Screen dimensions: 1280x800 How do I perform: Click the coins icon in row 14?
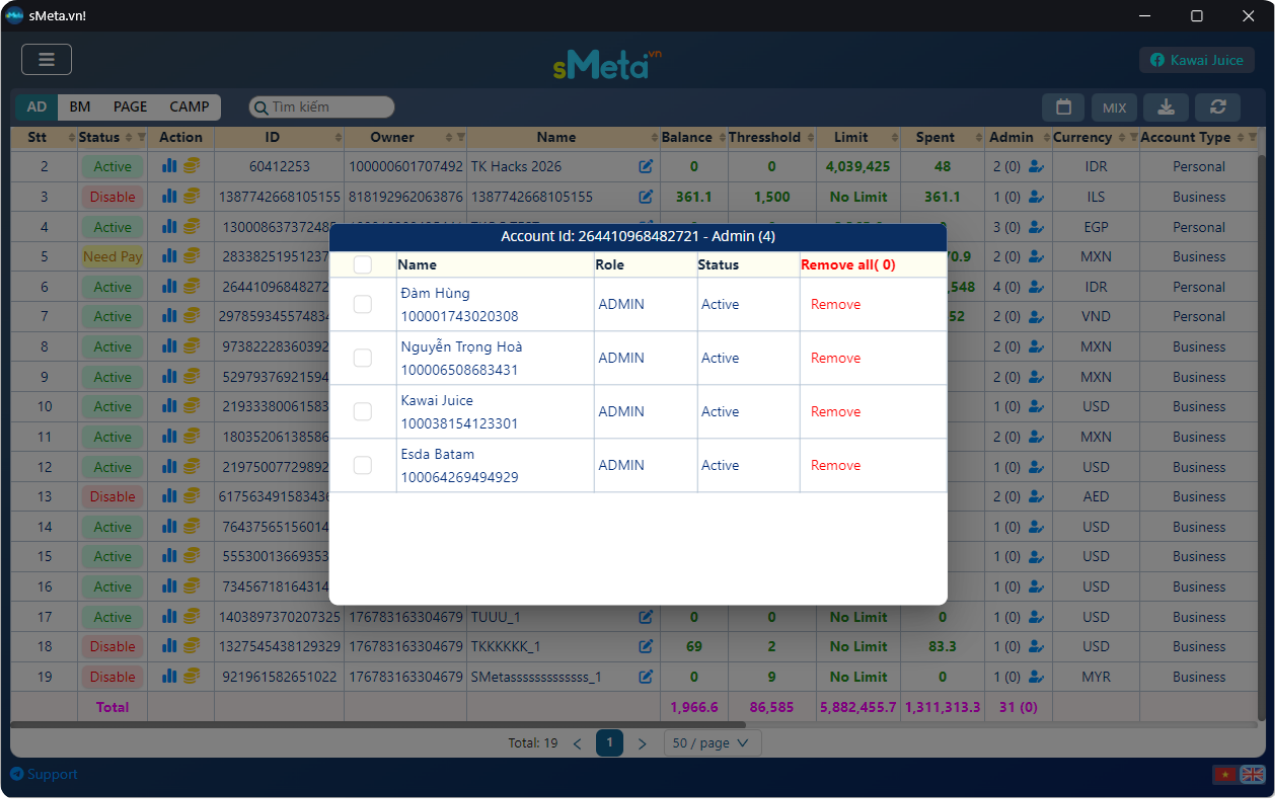click(191, 527)
